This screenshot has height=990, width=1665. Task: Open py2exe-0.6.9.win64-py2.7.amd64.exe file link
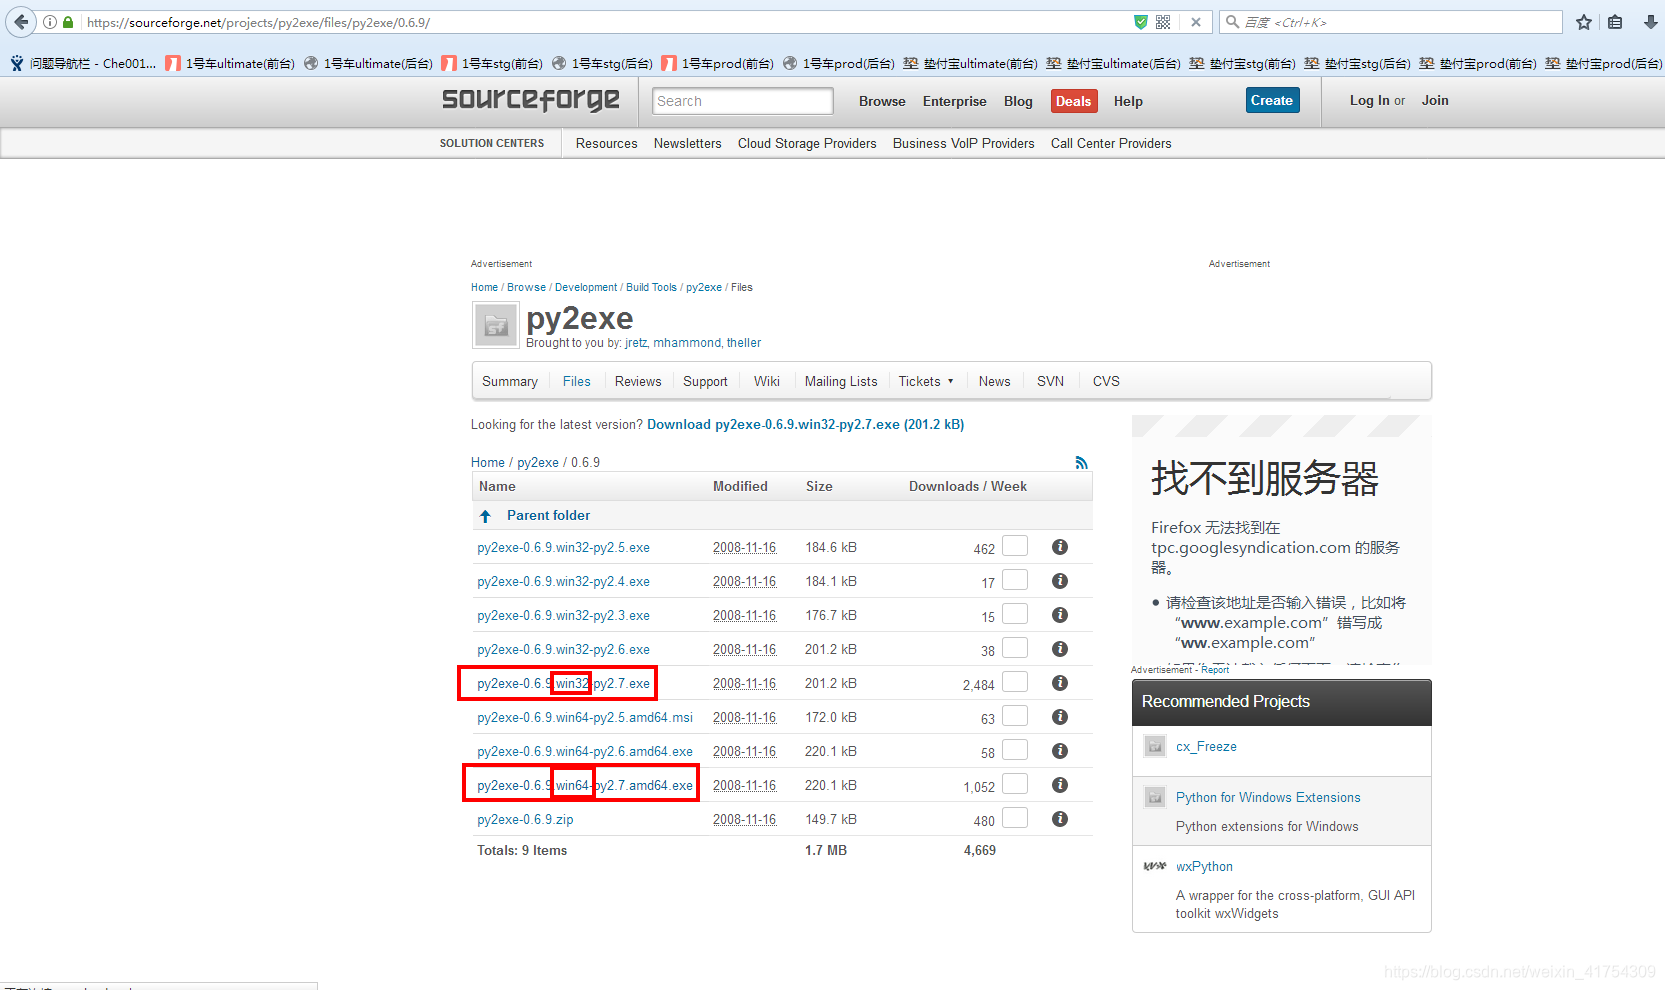tap(585, 785)
